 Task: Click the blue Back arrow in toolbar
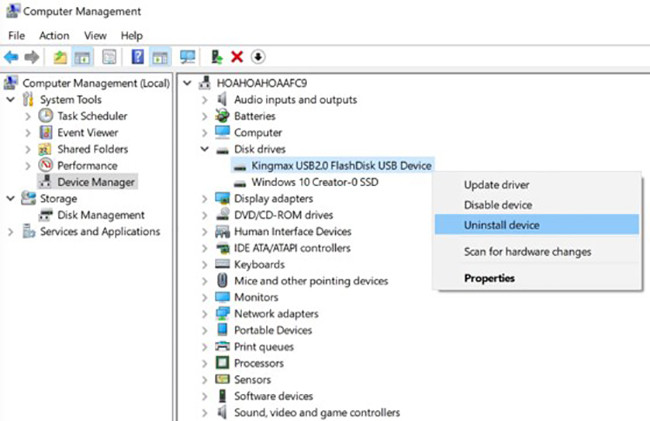coord(11,57)
